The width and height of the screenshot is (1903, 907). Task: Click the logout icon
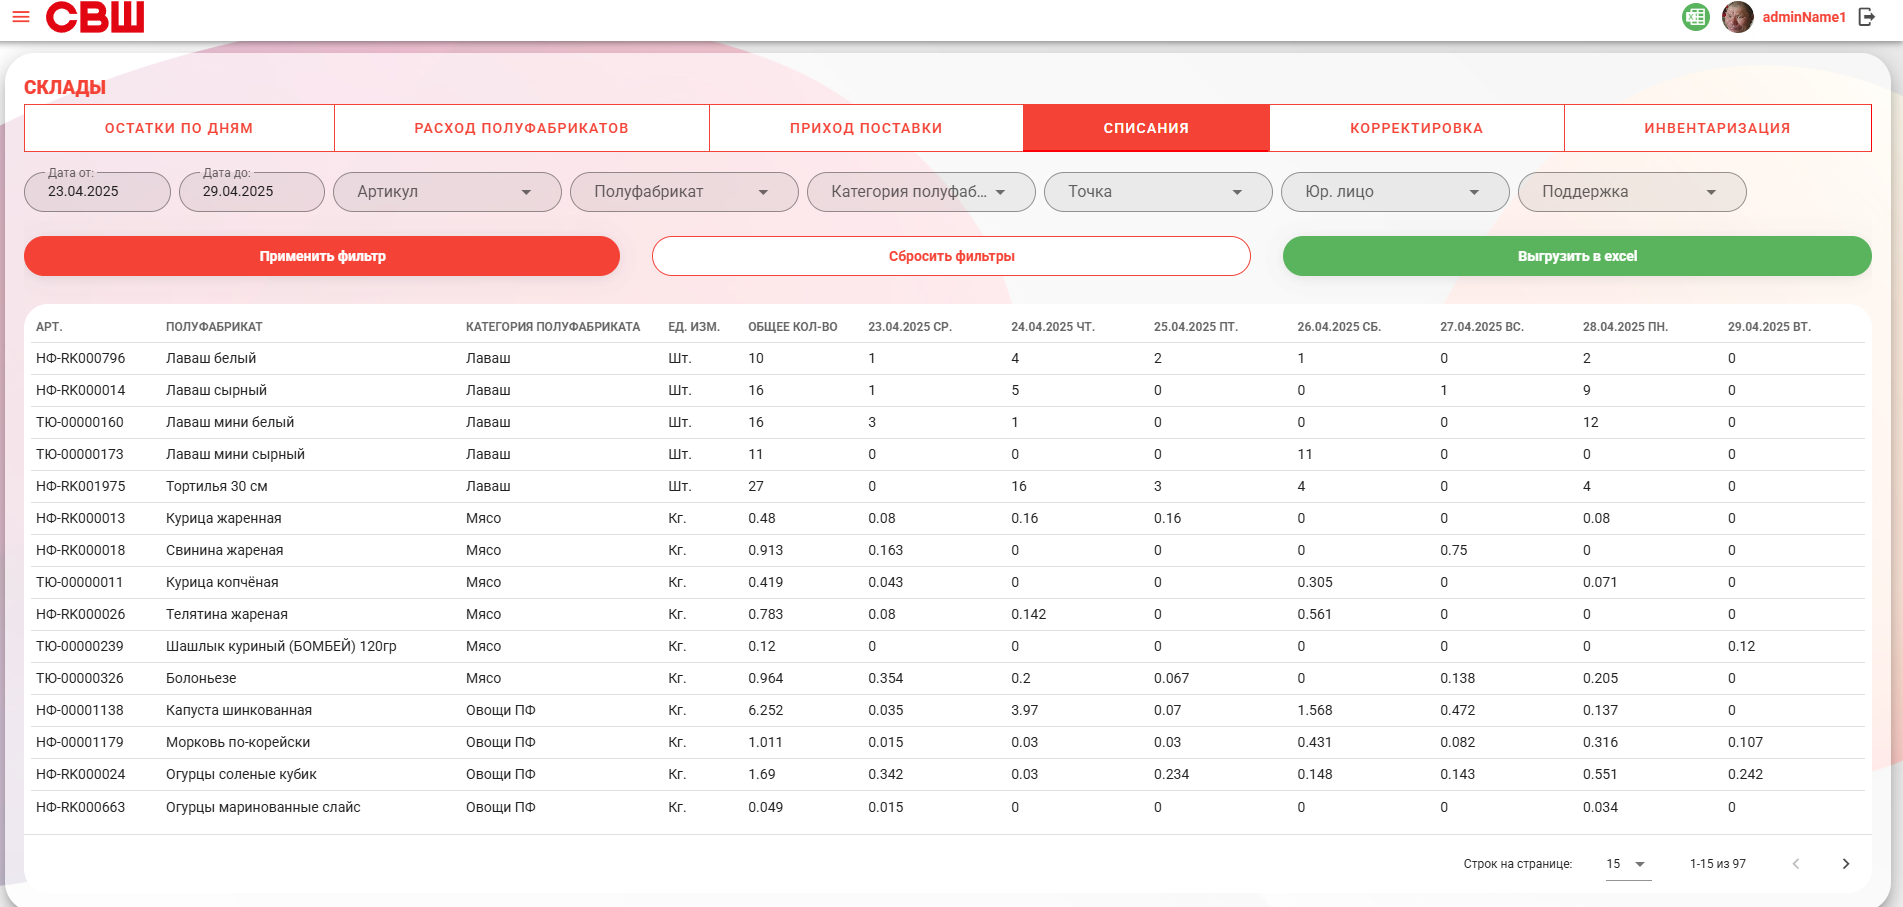pos(1867,17)
